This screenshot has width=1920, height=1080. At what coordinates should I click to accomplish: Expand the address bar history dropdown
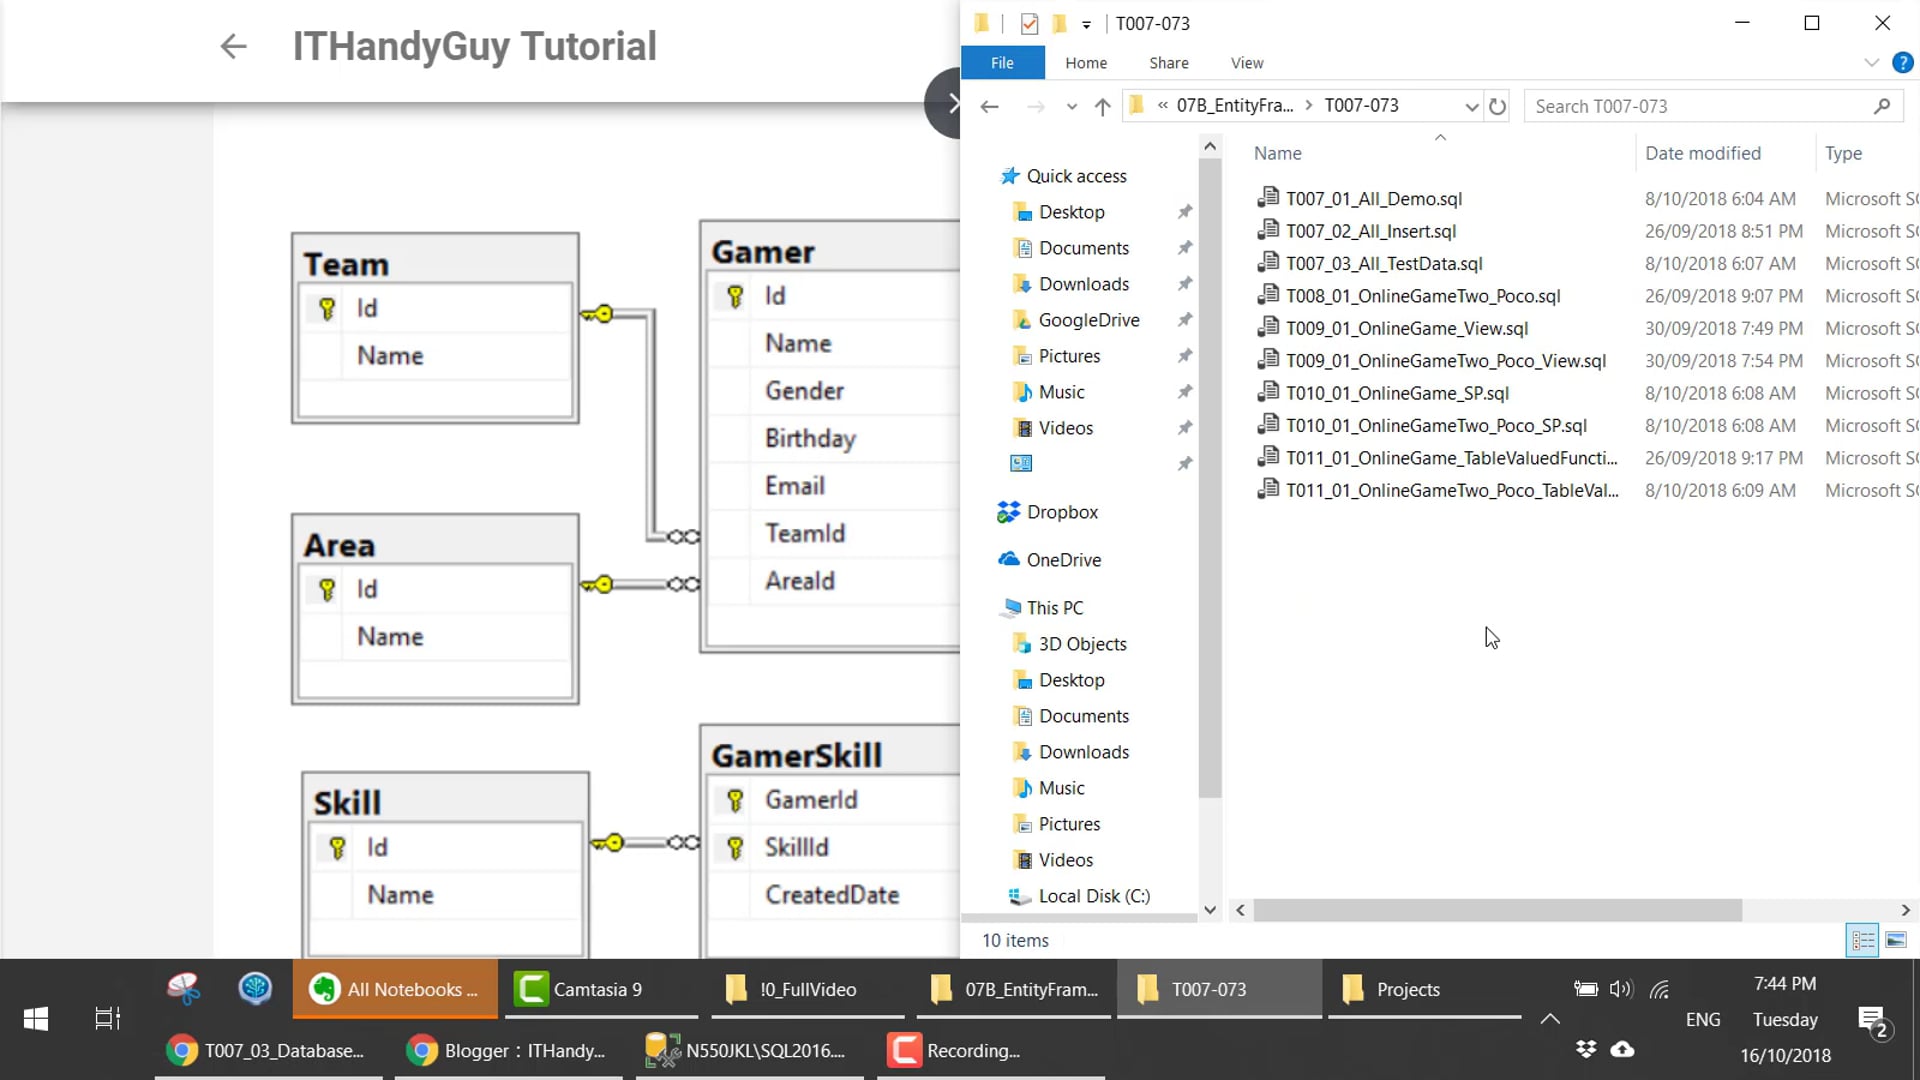coord(1471,106)
